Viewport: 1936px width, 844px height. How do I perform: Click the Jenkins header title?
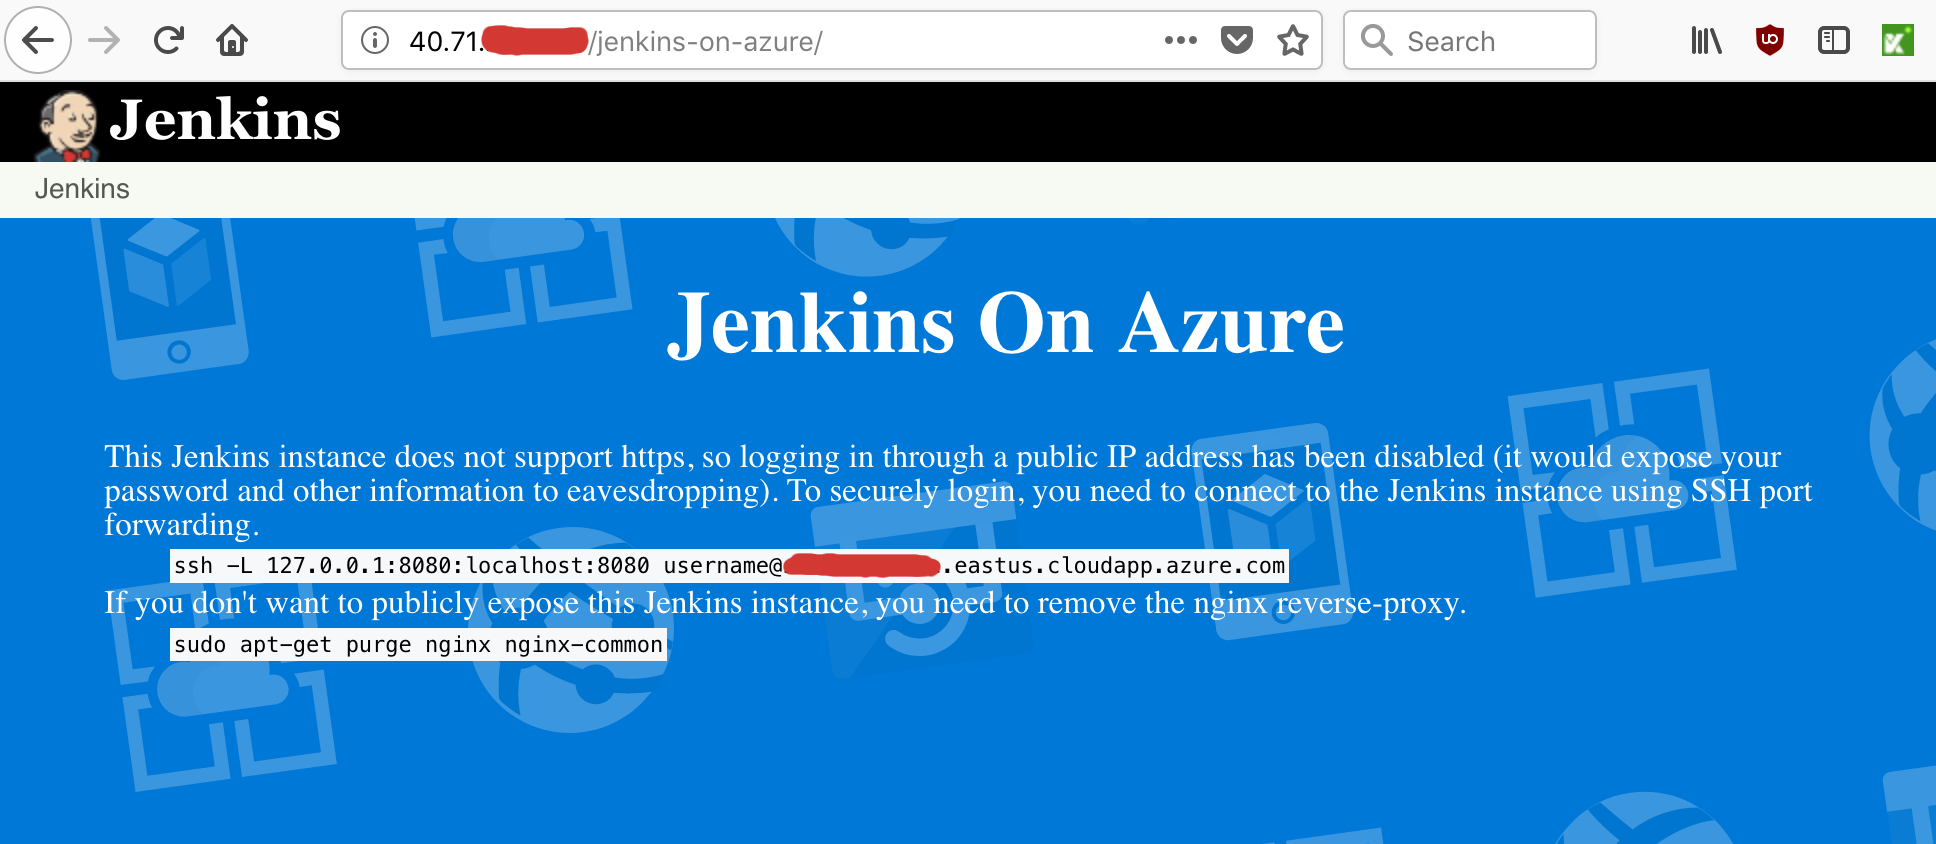pos(225,120)
